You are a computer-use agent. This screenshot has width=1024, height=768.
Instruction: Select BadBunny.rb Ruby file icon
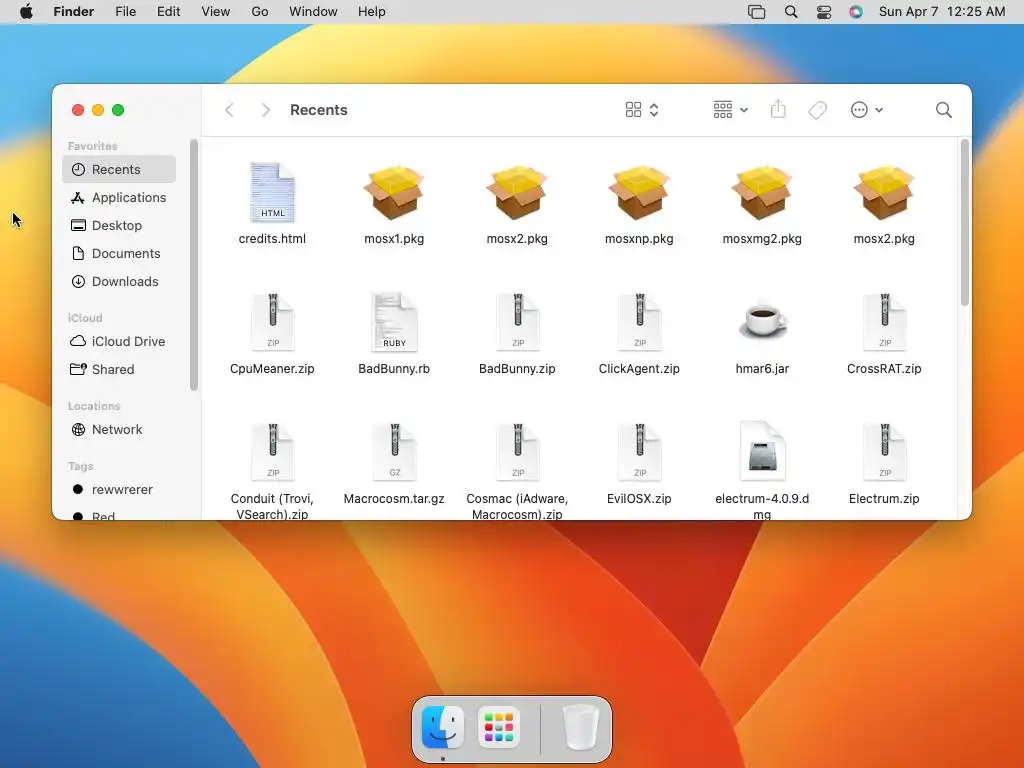pyautogui.click(x=394, y=323)
